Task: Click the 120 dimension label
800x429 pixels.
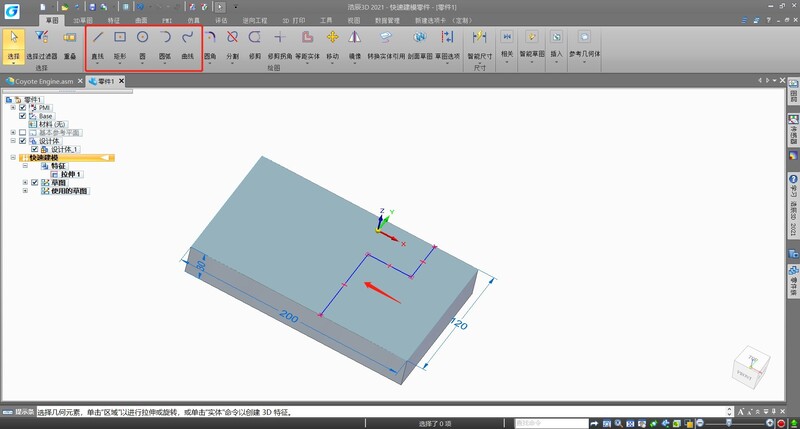Action: pos(459,324)
